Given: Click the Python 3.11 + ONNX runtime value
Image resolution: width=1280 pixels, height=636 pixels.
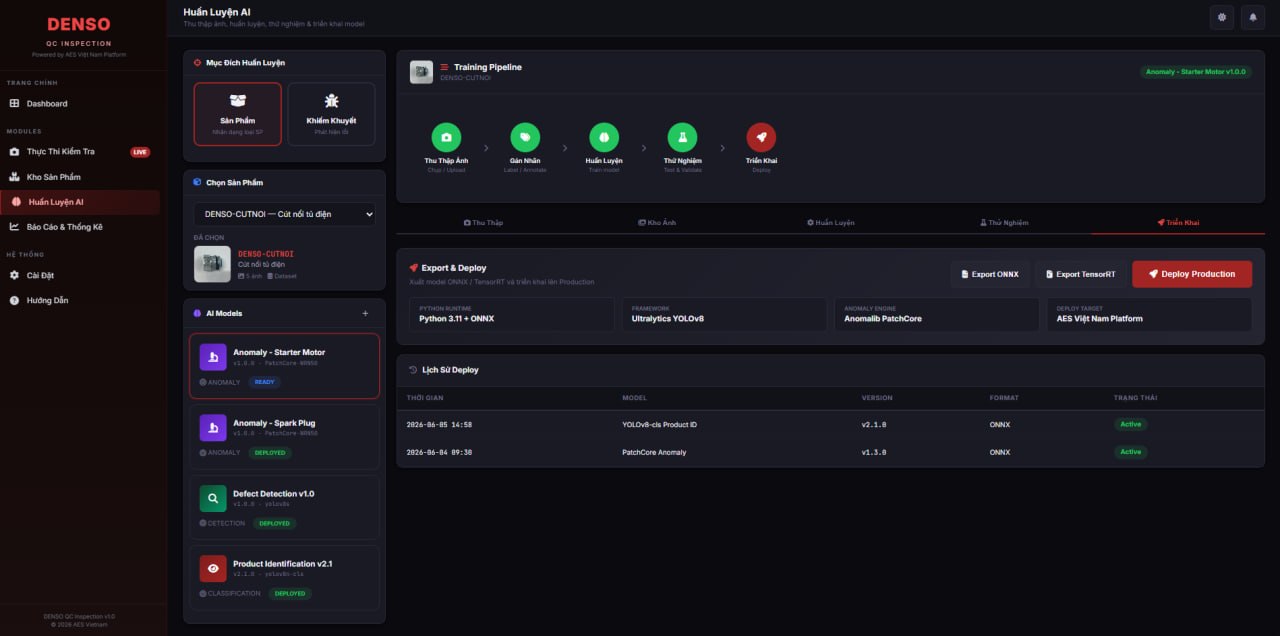Looking at the screenshot, I should click(456, 318).
